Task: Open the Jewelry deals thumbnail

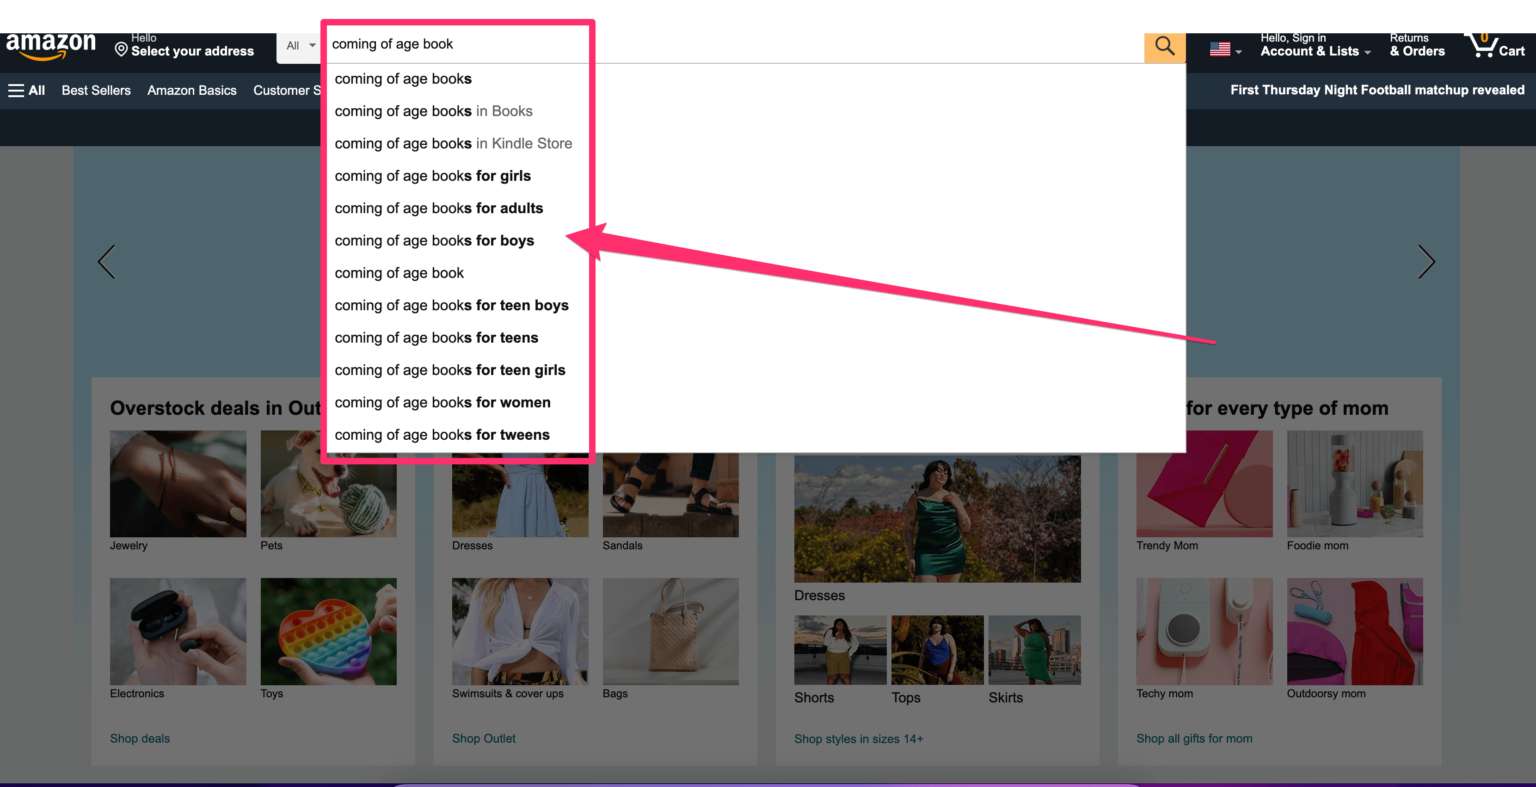Action: (x=177, y=483)
